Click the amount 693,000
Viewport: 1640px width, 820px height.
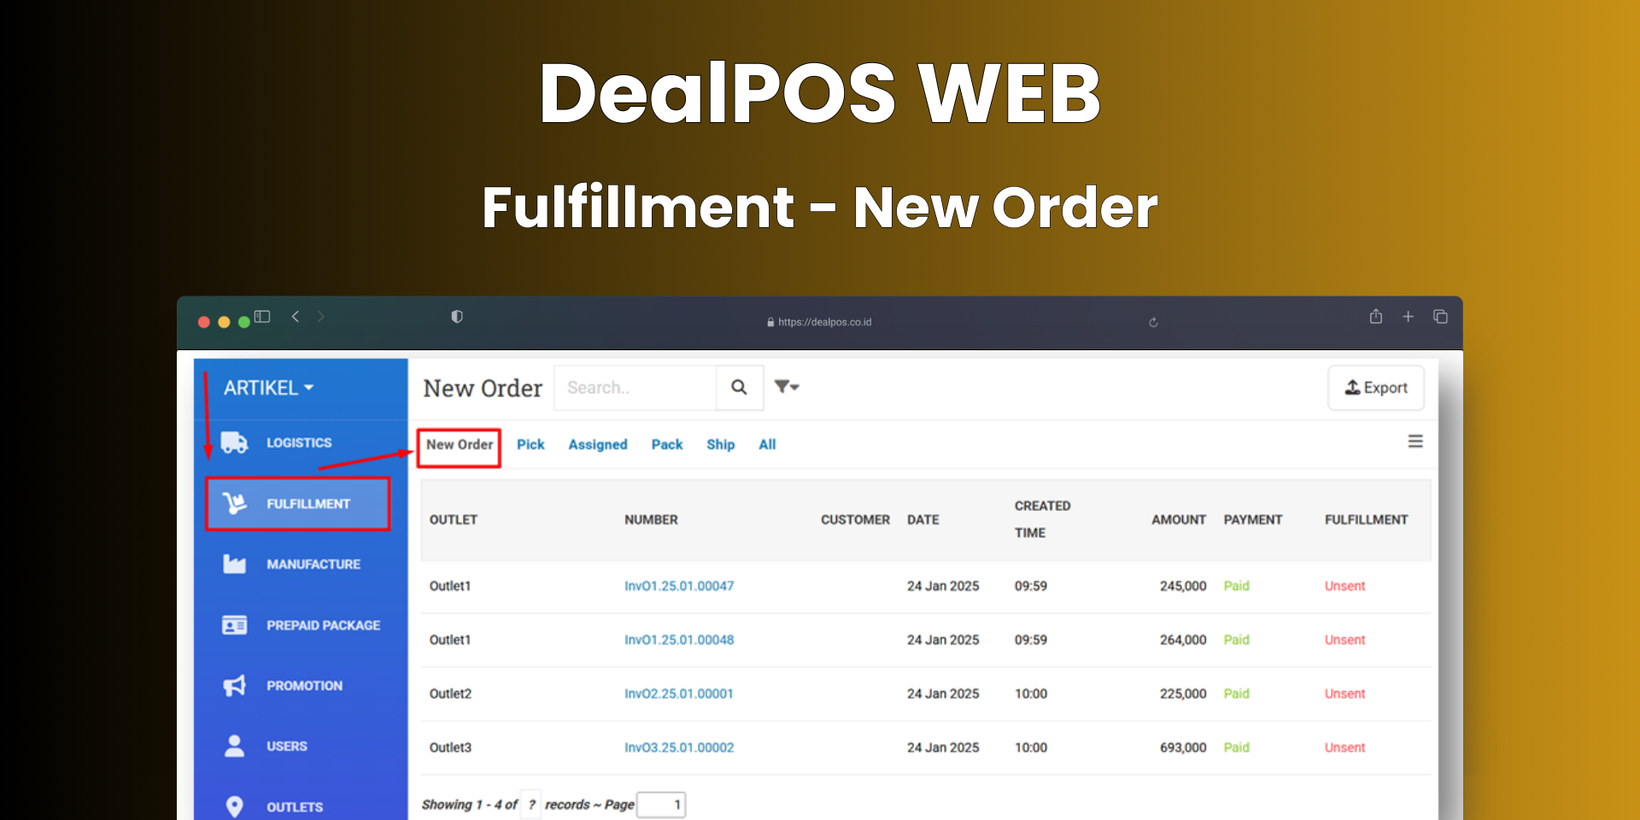click(x=1183, y=748)
